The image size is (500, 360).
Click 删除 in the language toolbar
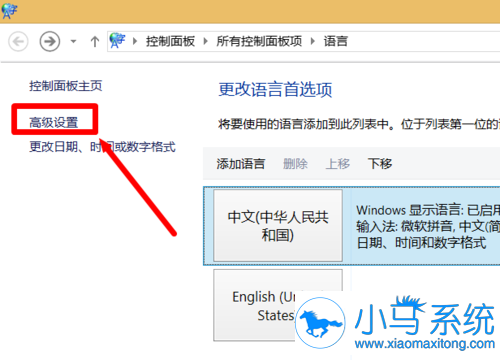pos(295,164)
